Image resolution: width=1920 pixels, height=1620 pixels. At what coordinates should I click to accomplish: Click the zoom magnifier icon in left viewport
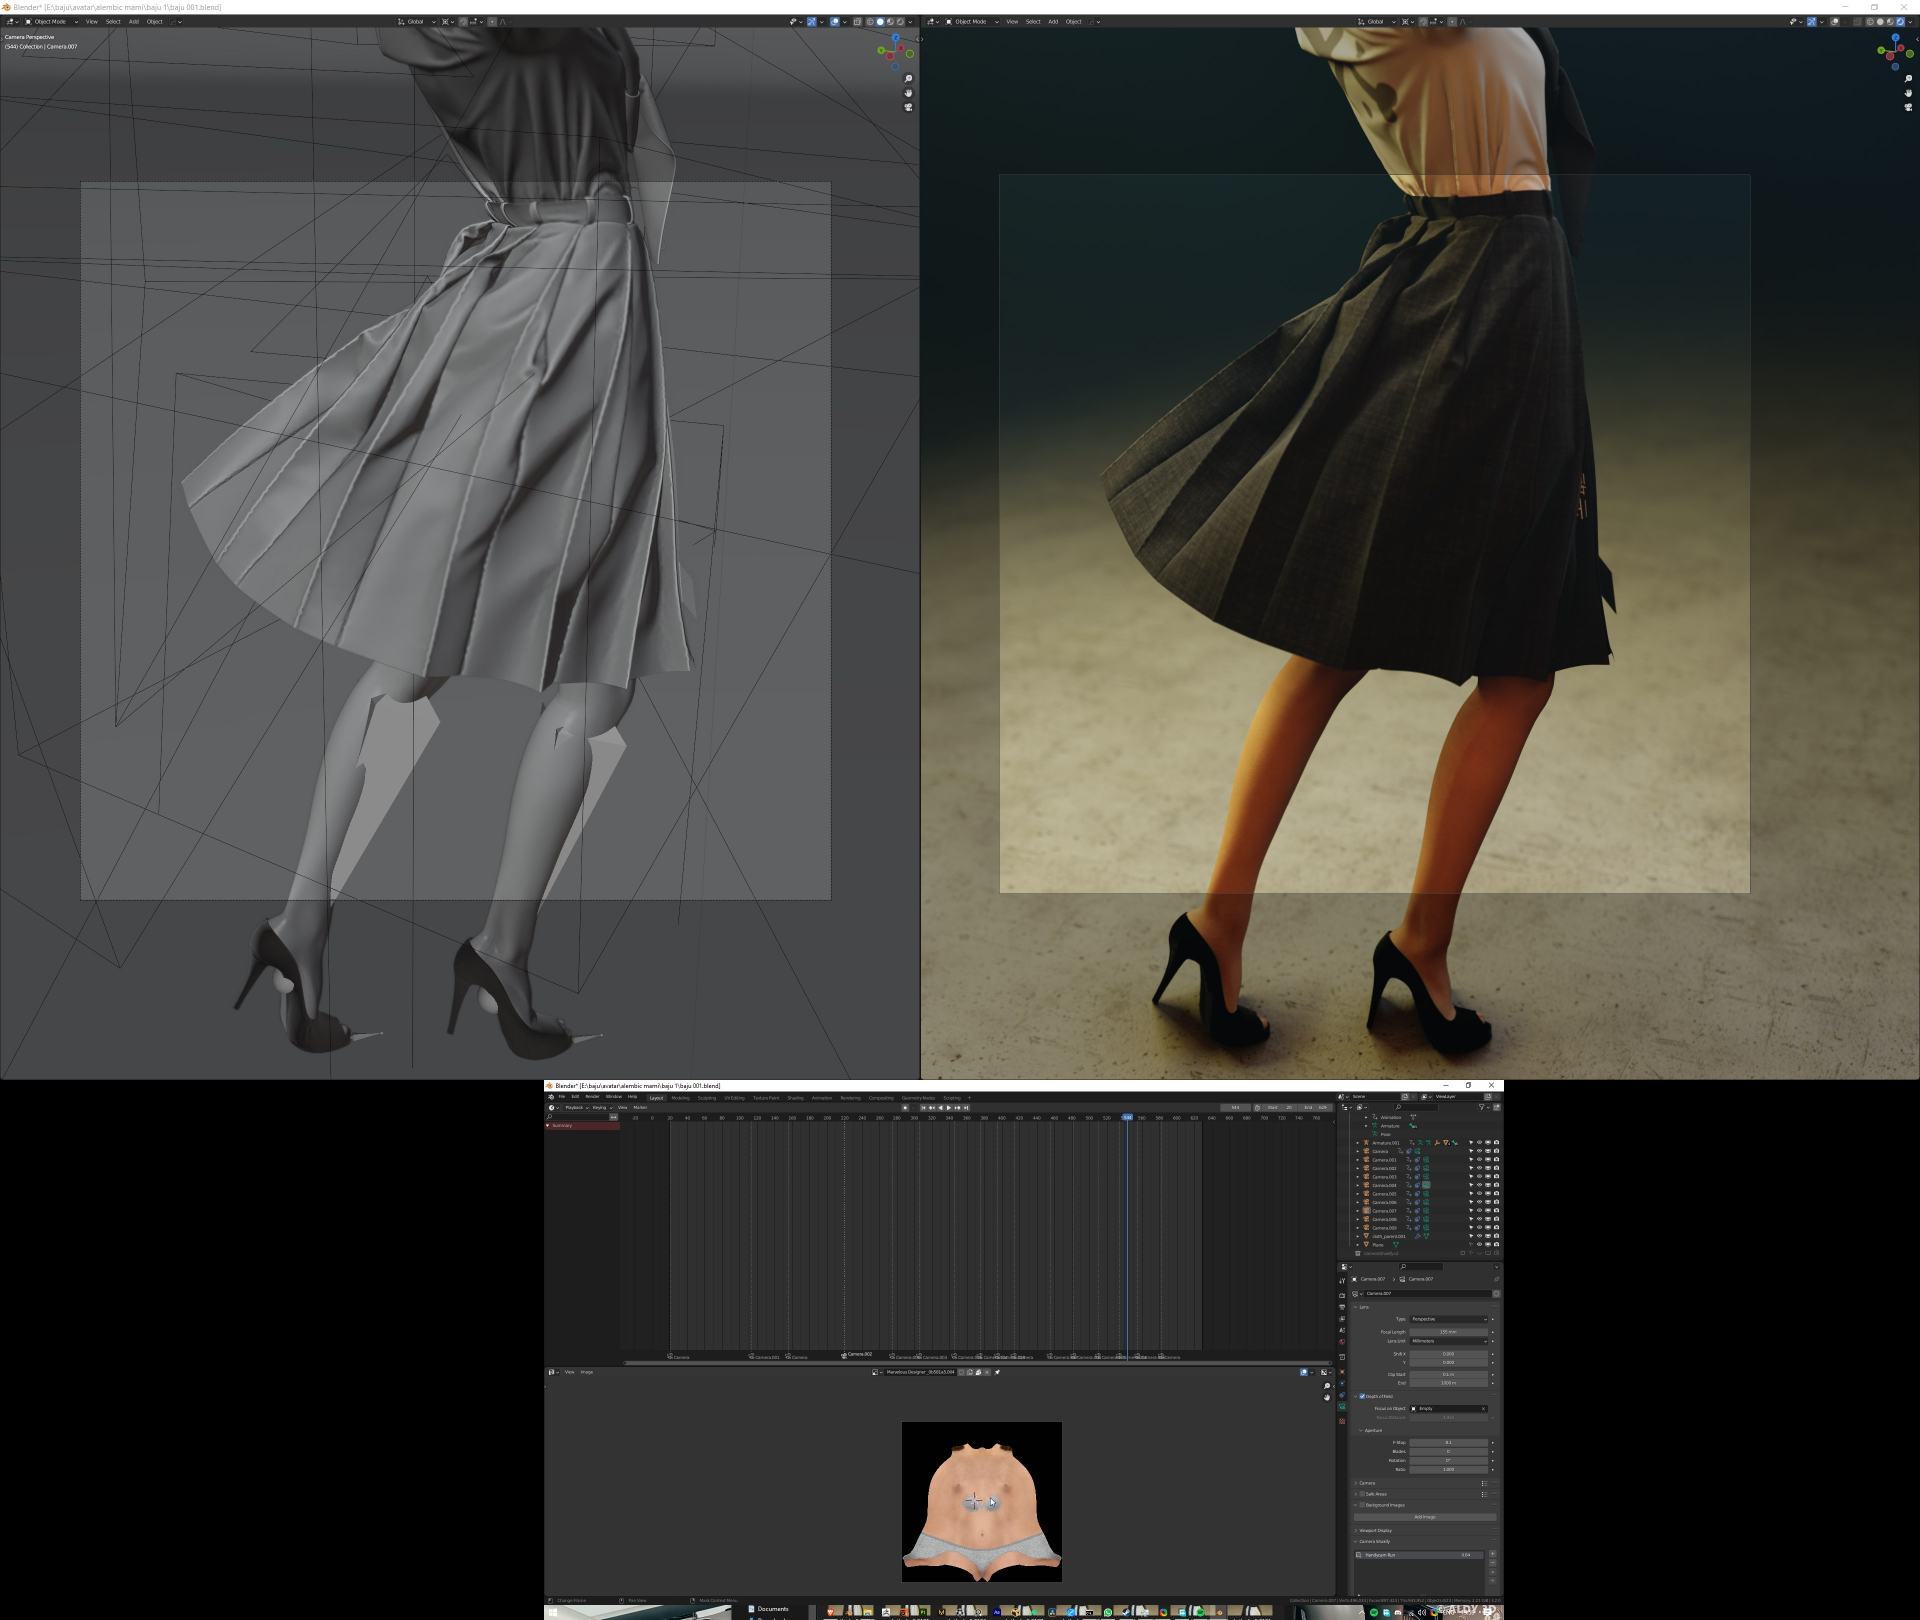pyautogui.click(x=908, y=79)
